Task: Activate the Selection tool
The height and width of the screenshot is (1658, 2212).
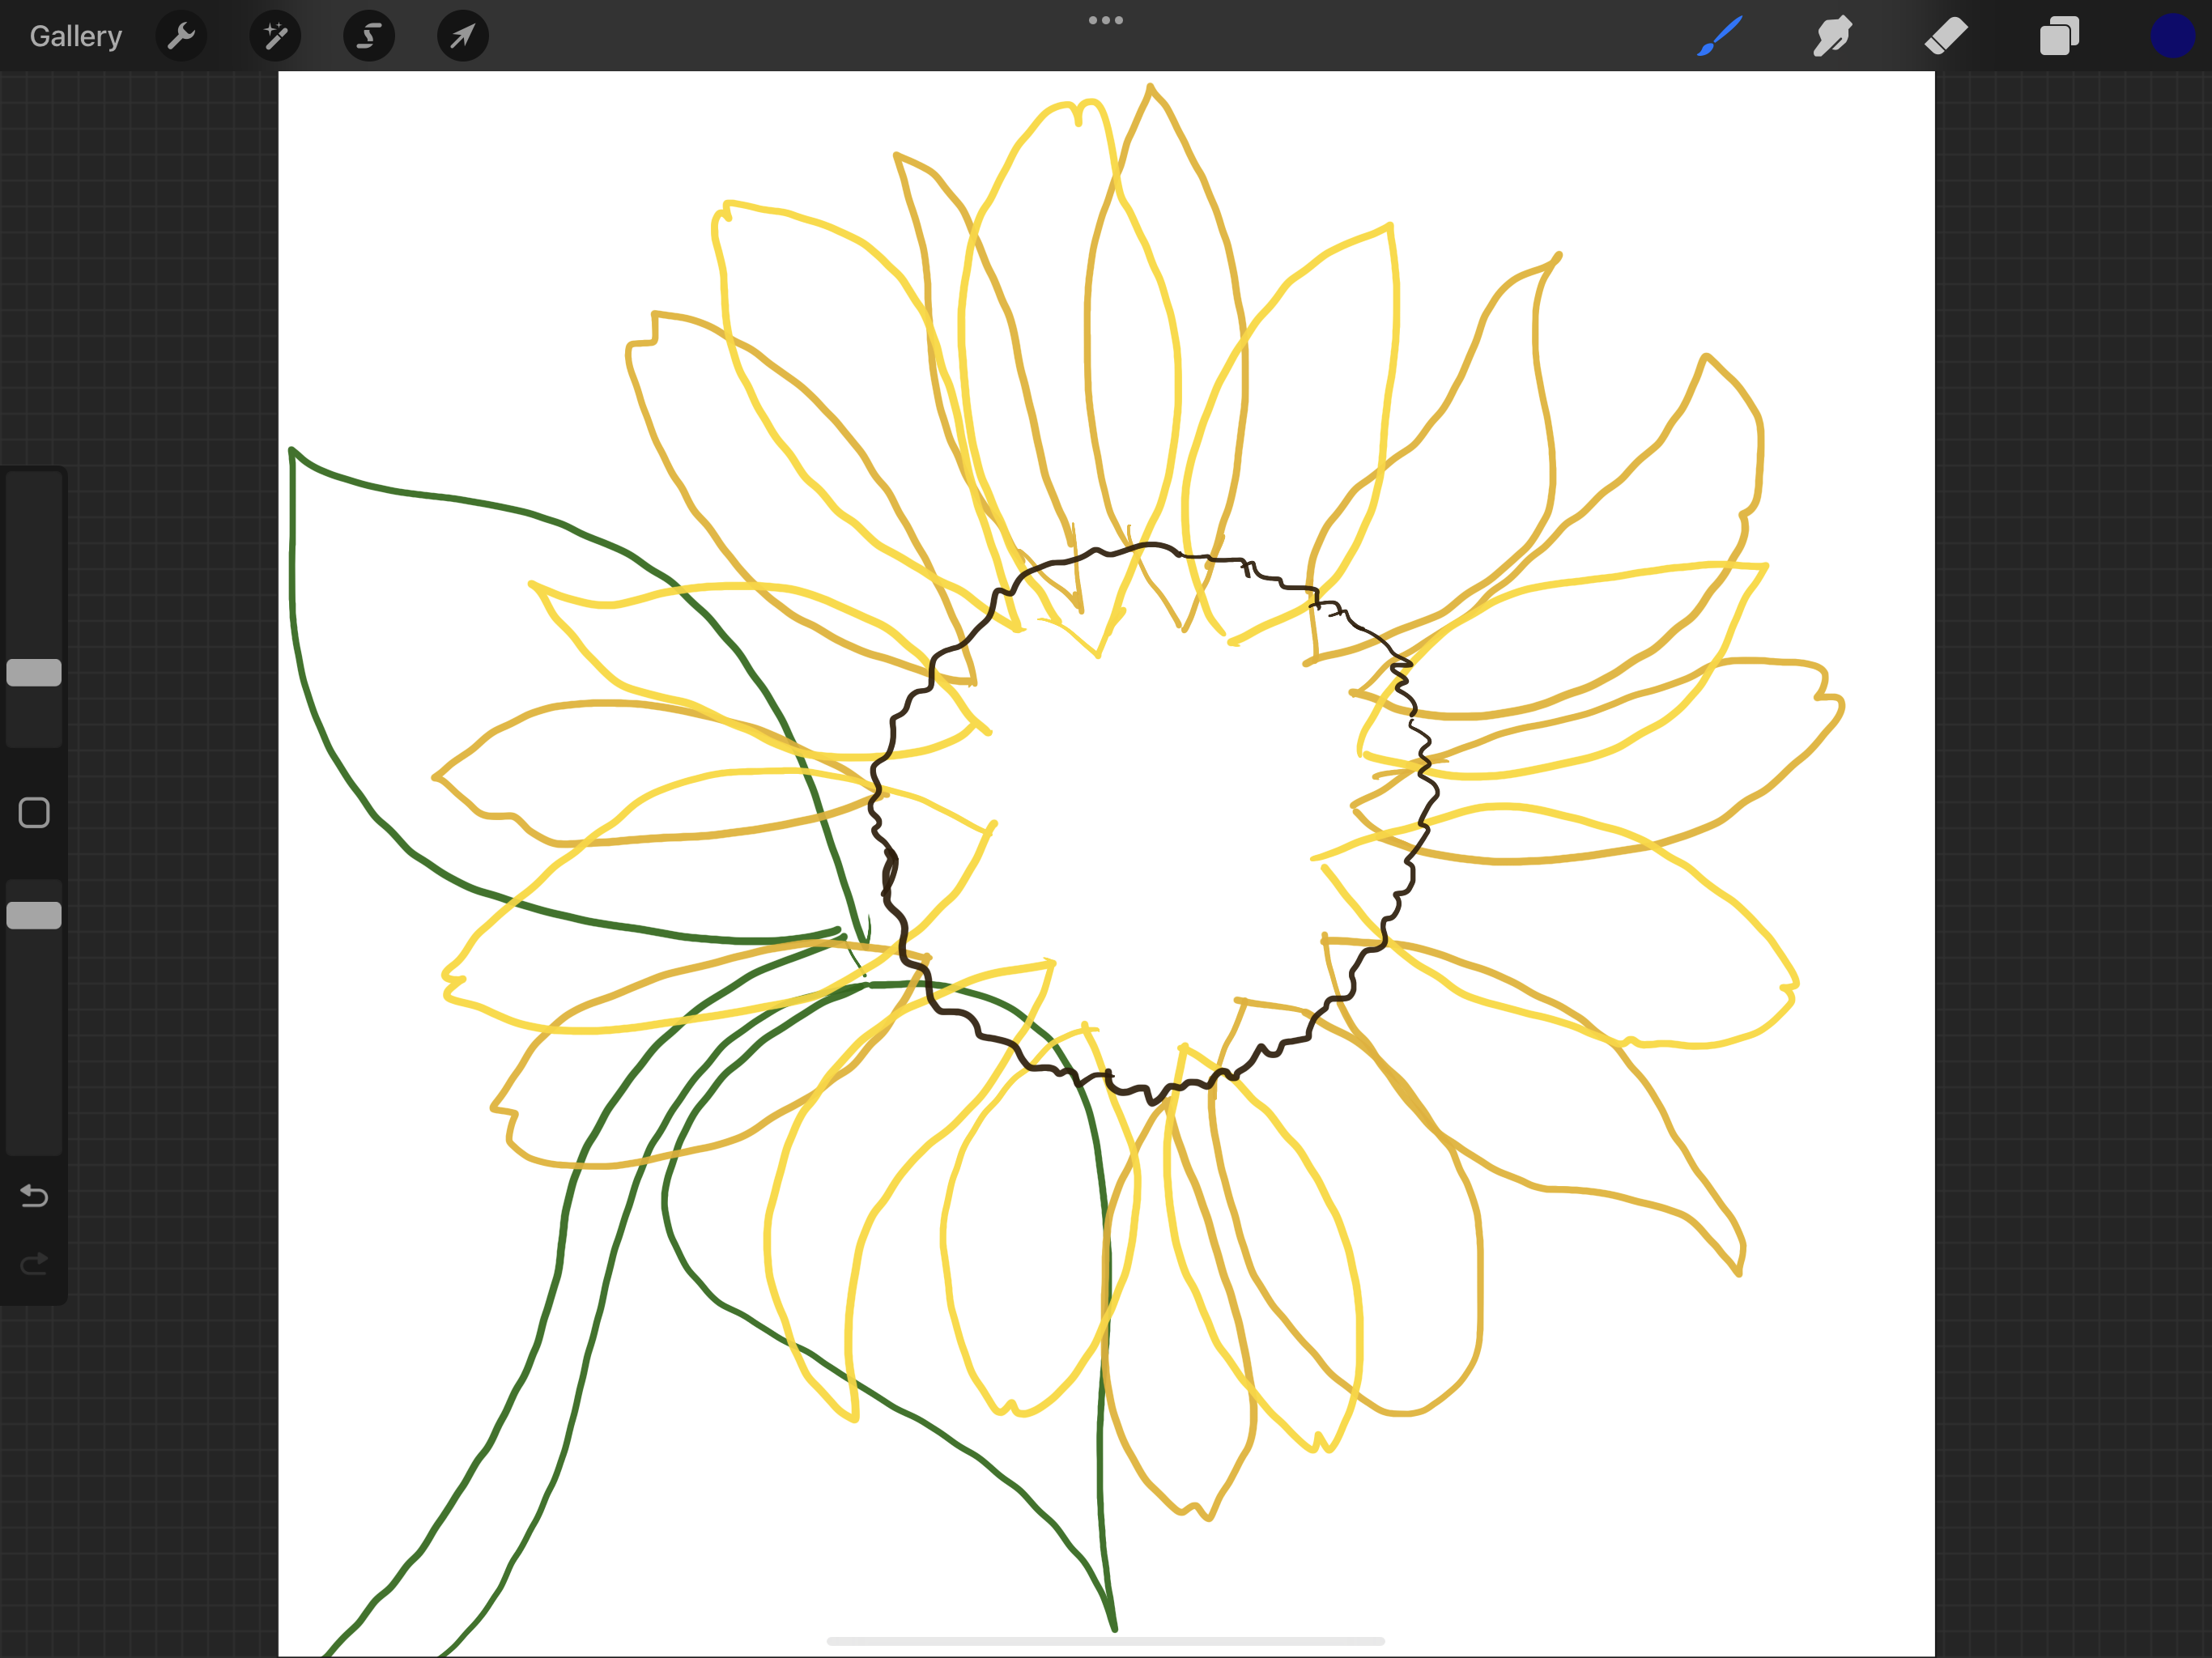Action: click(369, 37)
